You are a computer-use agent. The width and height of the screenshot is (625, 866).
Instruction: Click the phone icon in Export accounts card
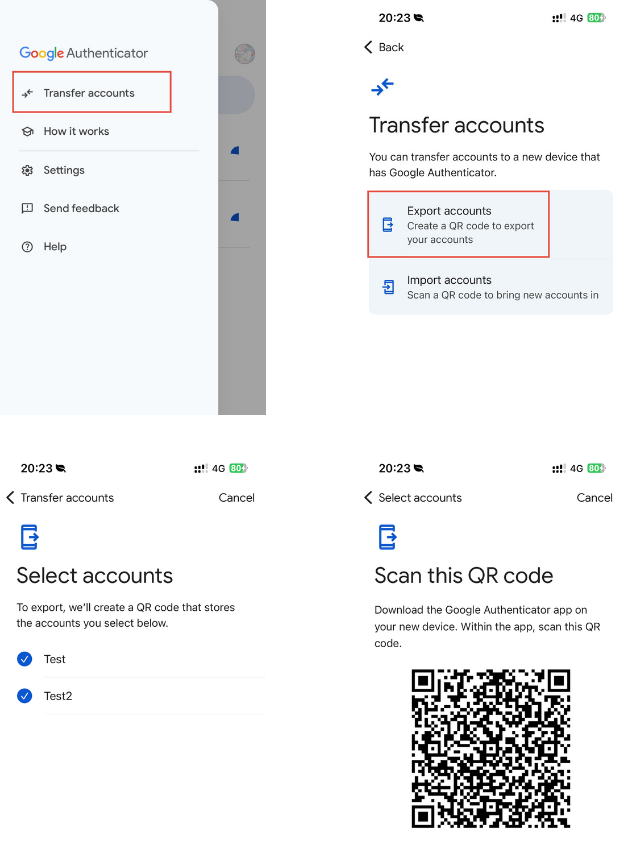click(388, 225)
